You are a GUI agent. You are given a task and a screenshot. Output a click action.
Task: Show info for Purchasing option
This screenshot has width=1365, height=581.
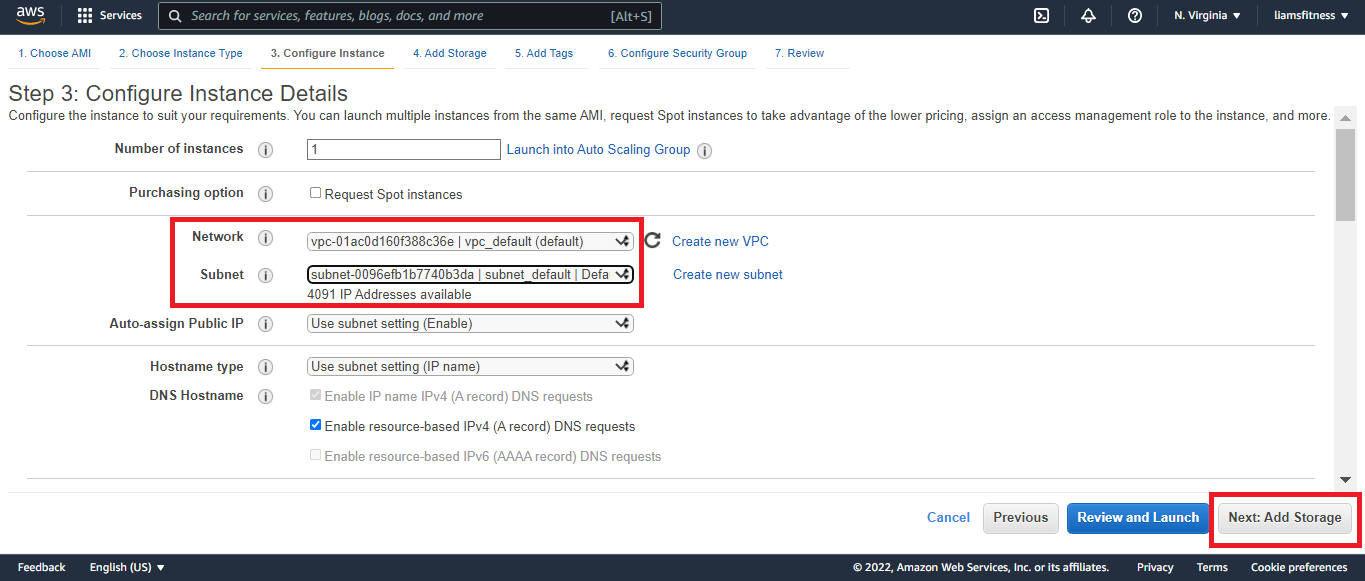(x=265, y=194)
